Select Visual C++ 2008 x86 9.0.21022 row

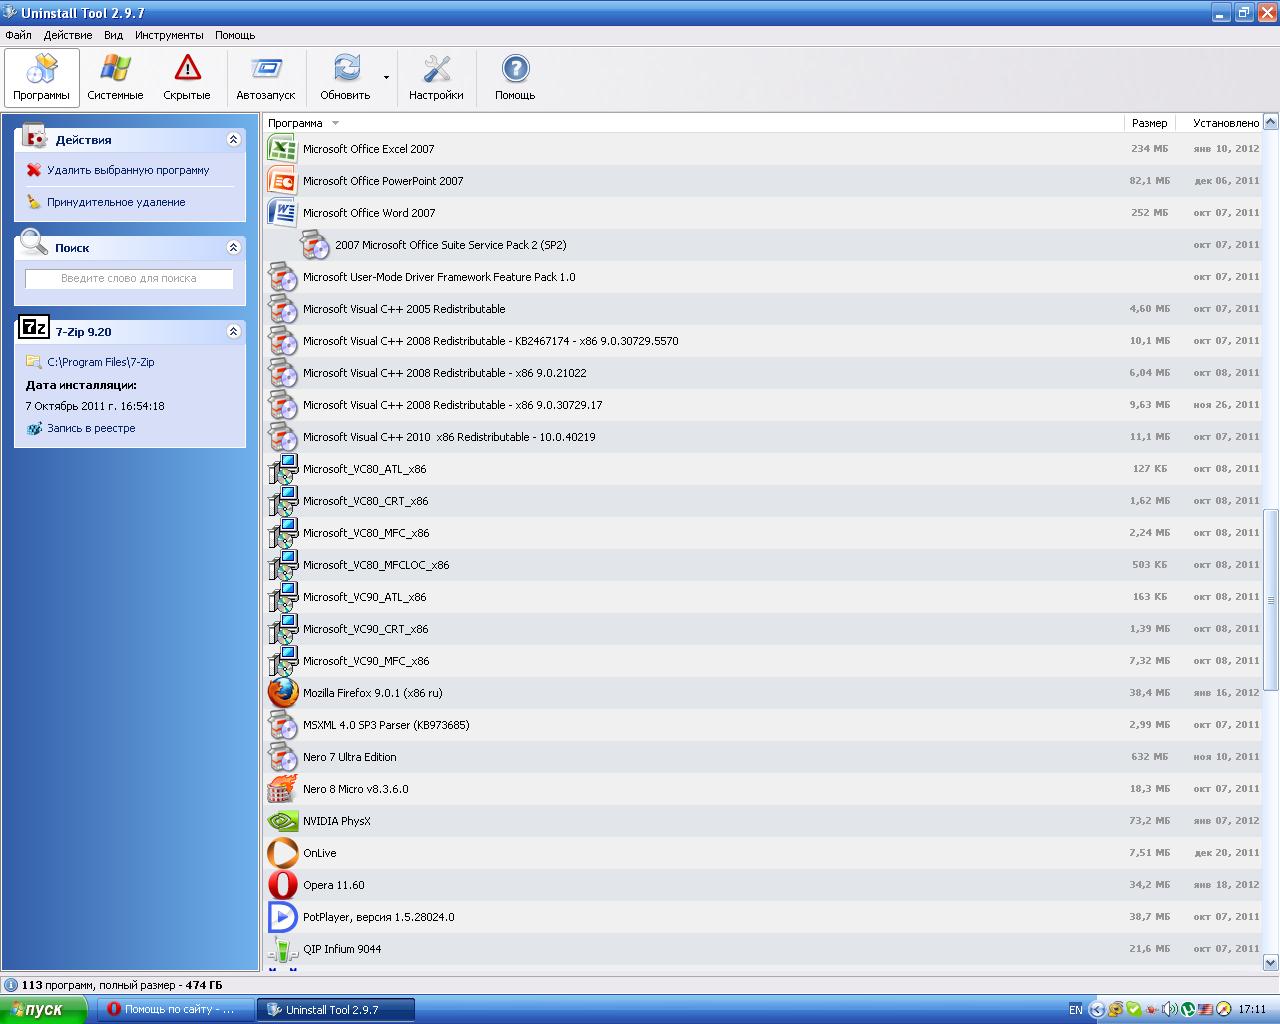tap(763, 373)
